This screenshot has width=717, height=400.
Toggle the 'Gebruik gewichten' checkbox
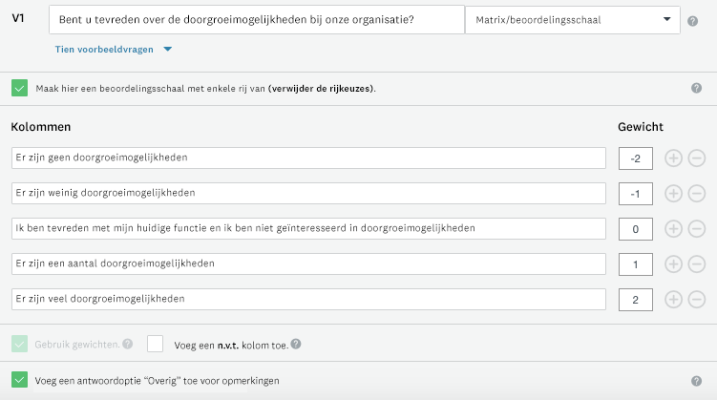20,344
